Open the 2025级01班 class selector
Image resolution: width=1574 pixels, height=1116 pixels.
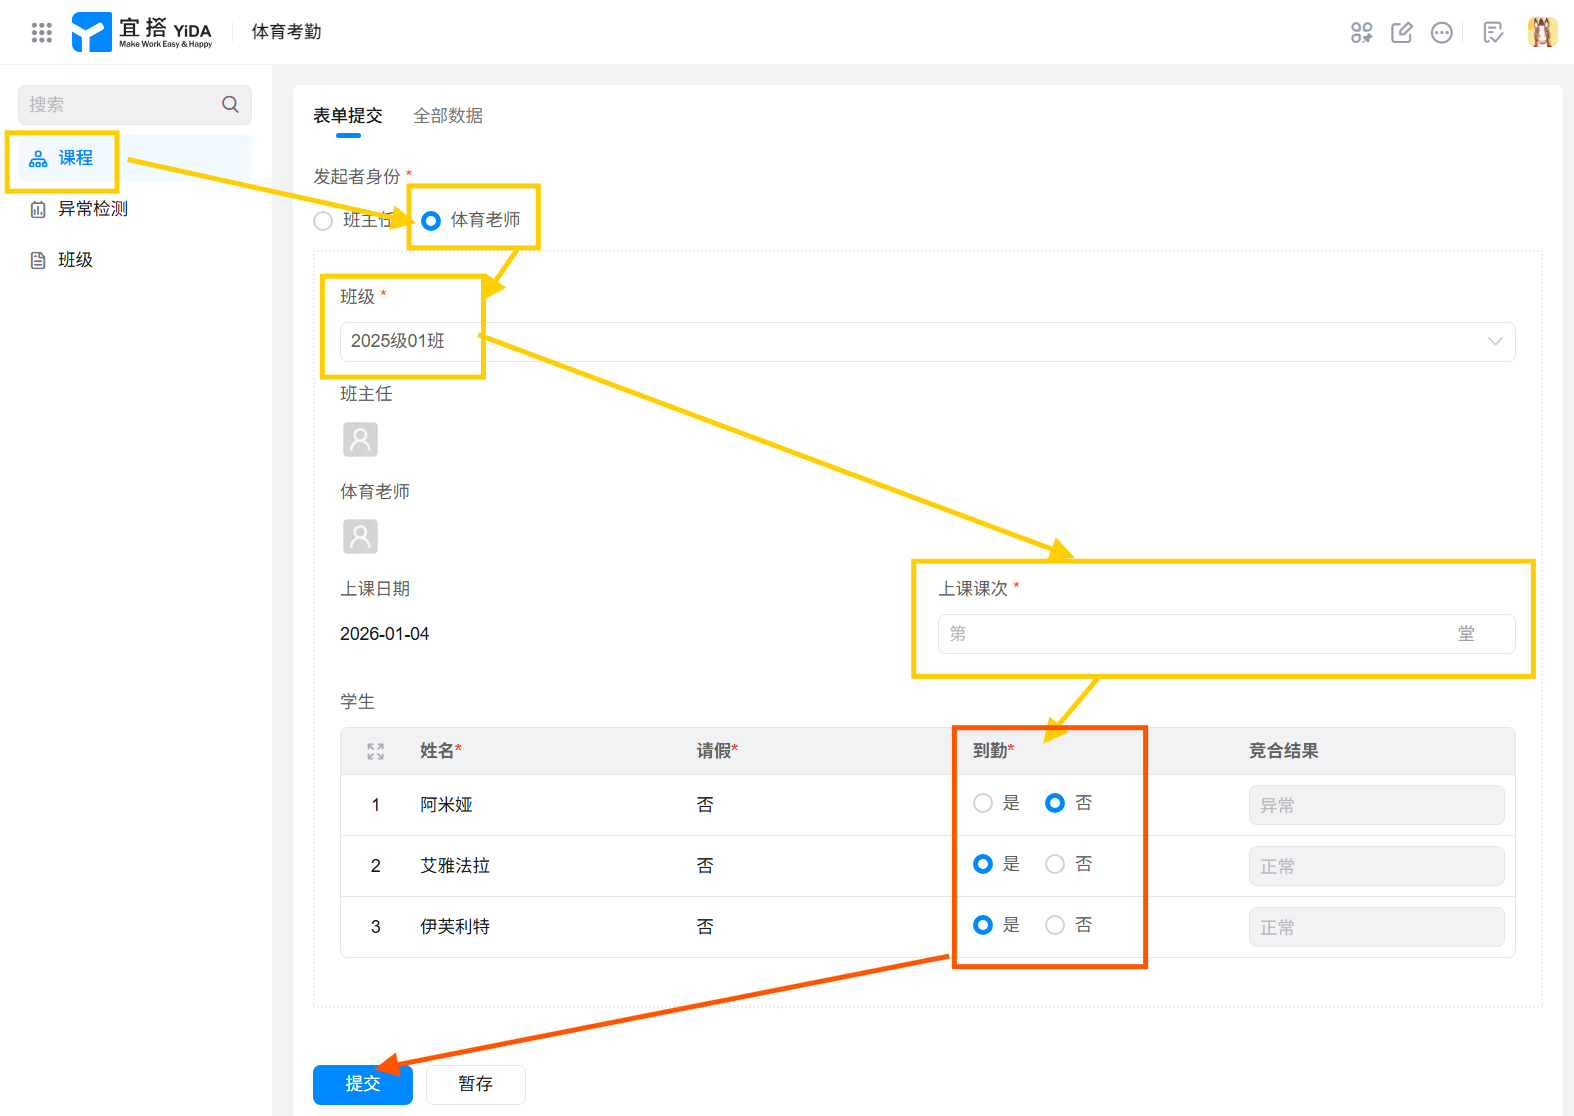[x=900, y=341]
